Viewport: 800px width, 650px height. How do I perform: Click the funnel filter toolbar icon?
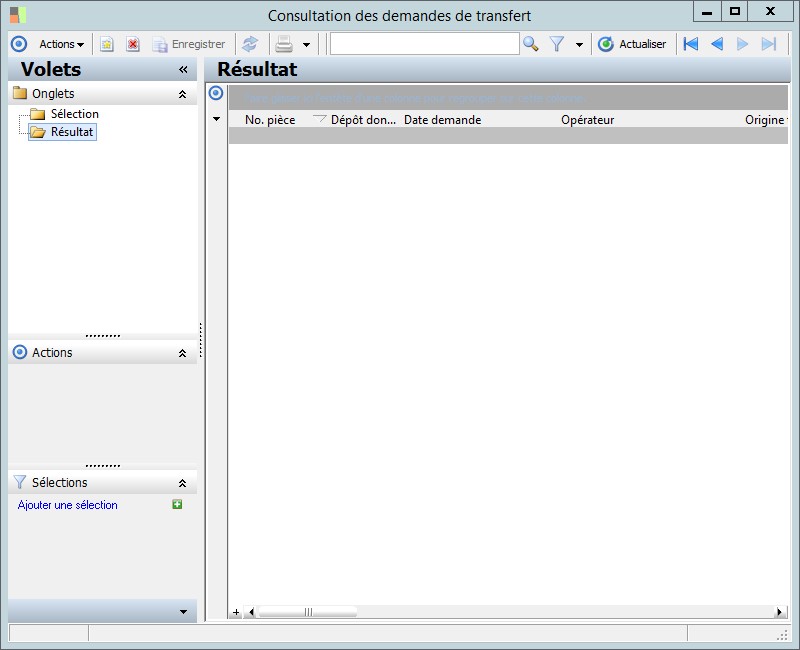(x=557, y=44)
